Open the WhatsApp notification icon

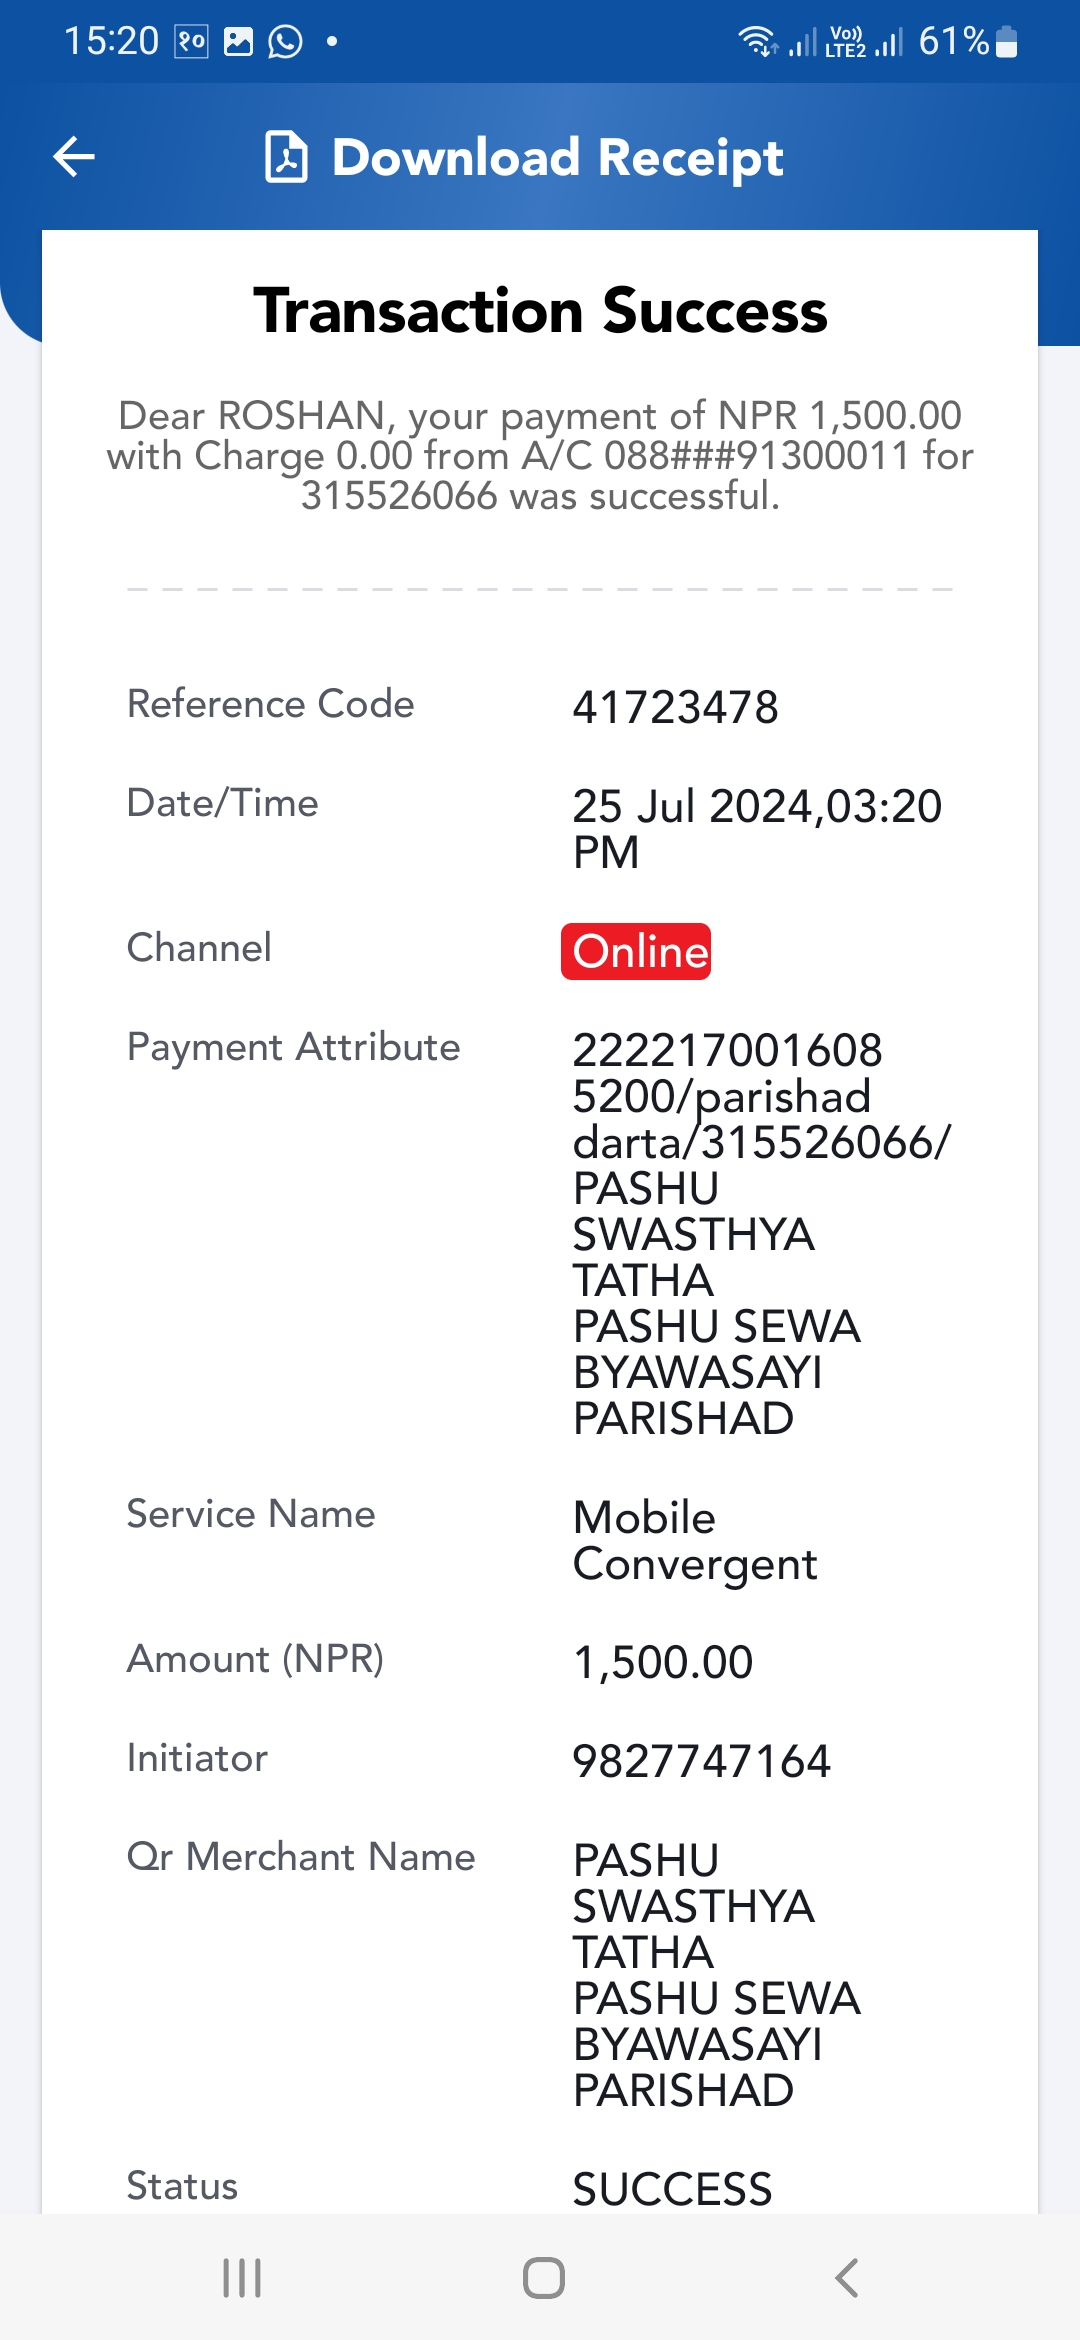pos(286,42)
